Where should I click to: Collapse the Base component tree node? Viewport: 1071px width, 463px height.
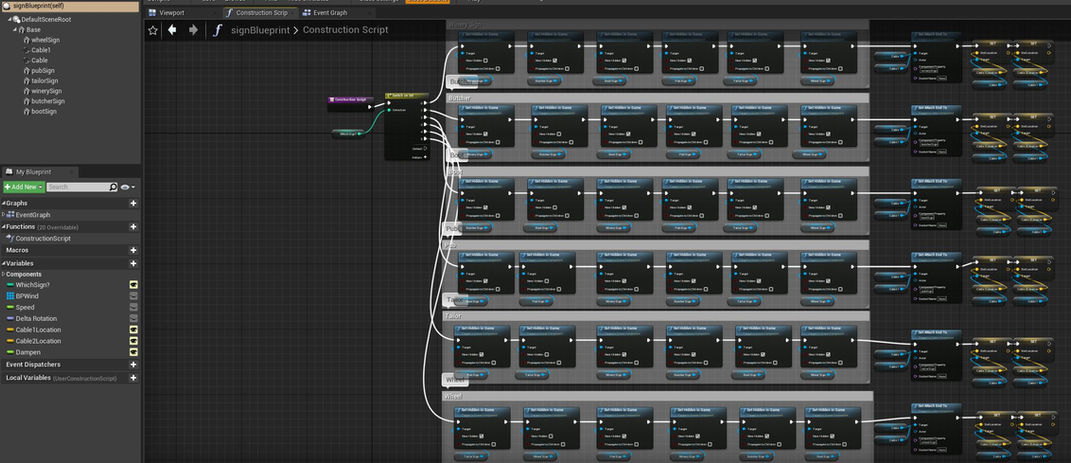click(16, 30)
